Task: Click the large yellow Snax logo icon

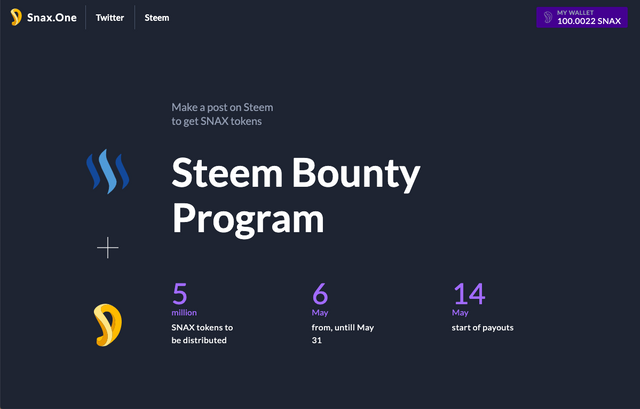Action: click(108, 325)
